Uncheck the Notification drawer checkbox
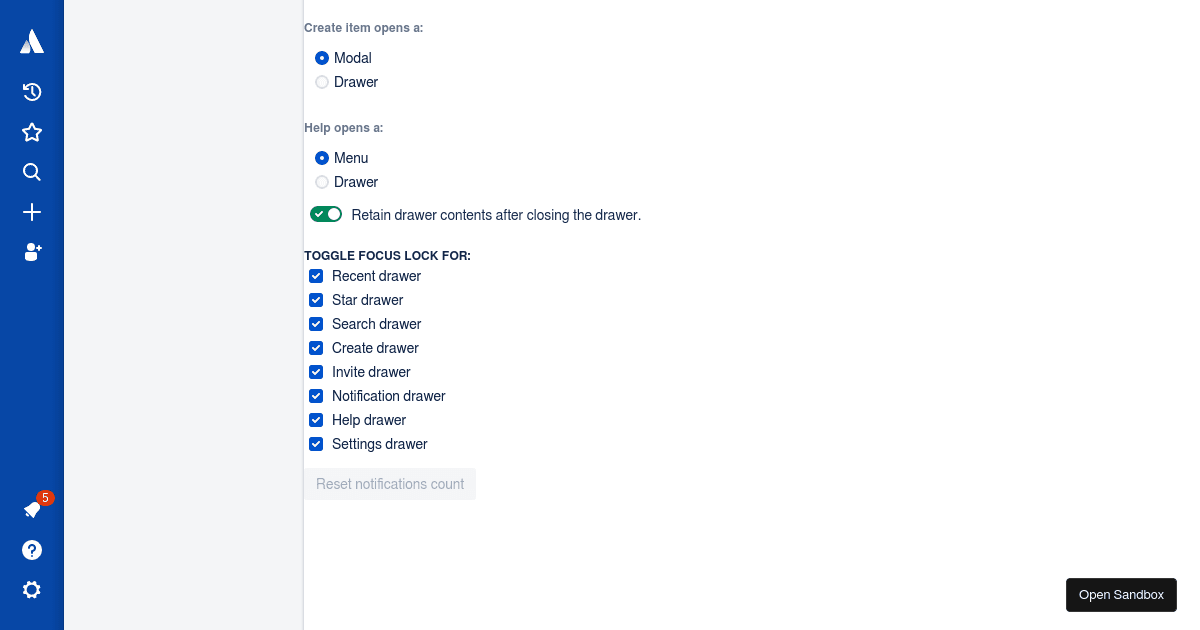 click(x=316, y=396)
